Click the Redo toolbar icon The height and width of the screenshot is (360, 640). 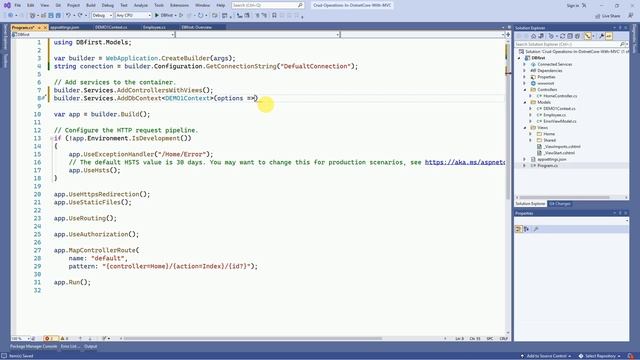click(x=80, y=16)
